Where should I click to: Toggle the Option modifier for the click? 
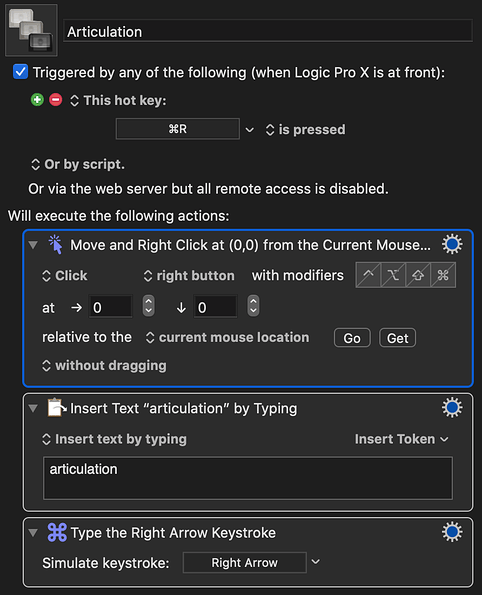click(393, 275)
